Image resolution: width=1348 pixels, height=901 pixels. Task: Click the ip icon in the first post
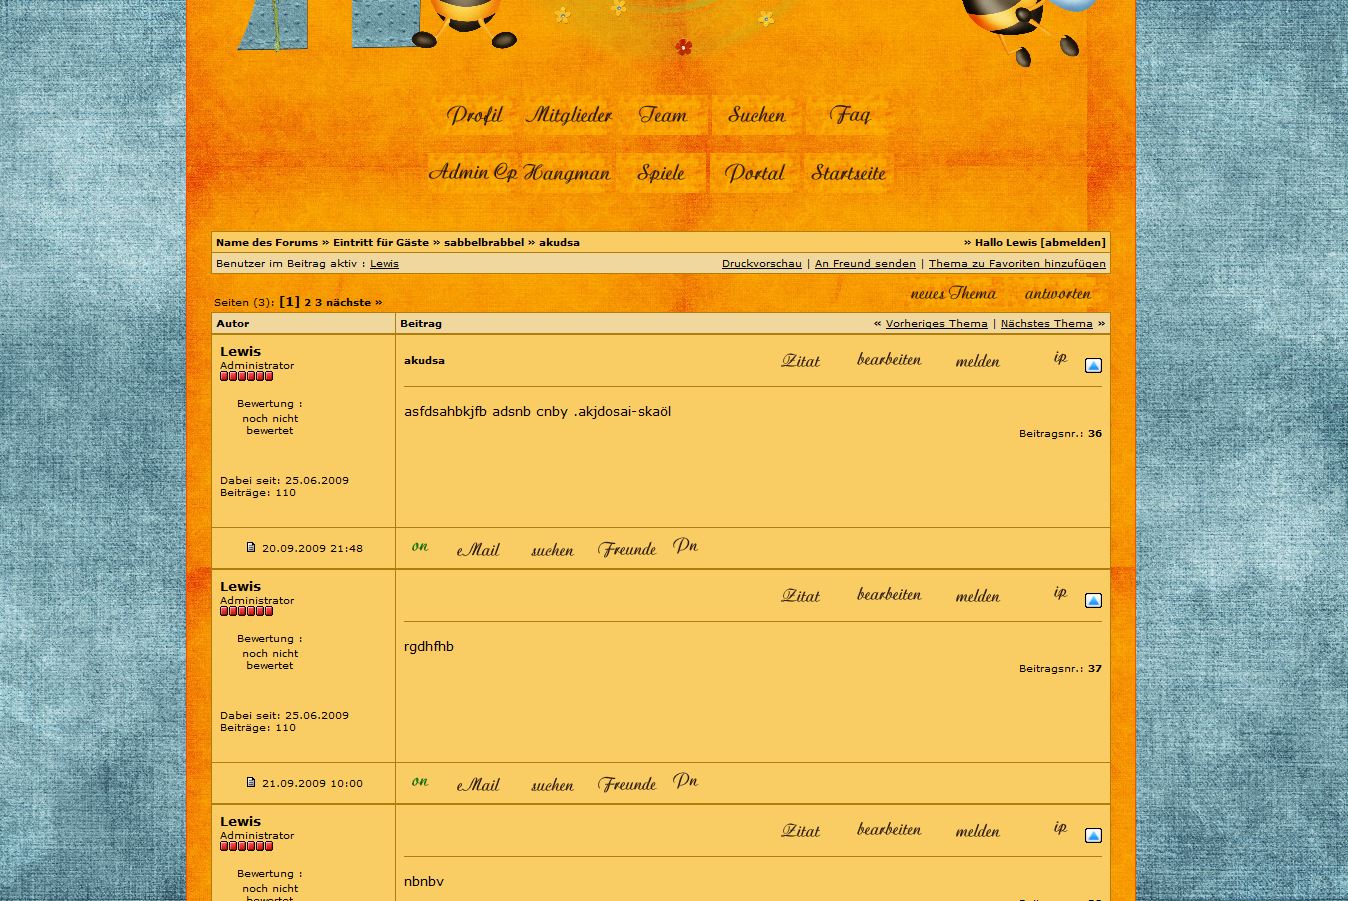click(1060, 357)
